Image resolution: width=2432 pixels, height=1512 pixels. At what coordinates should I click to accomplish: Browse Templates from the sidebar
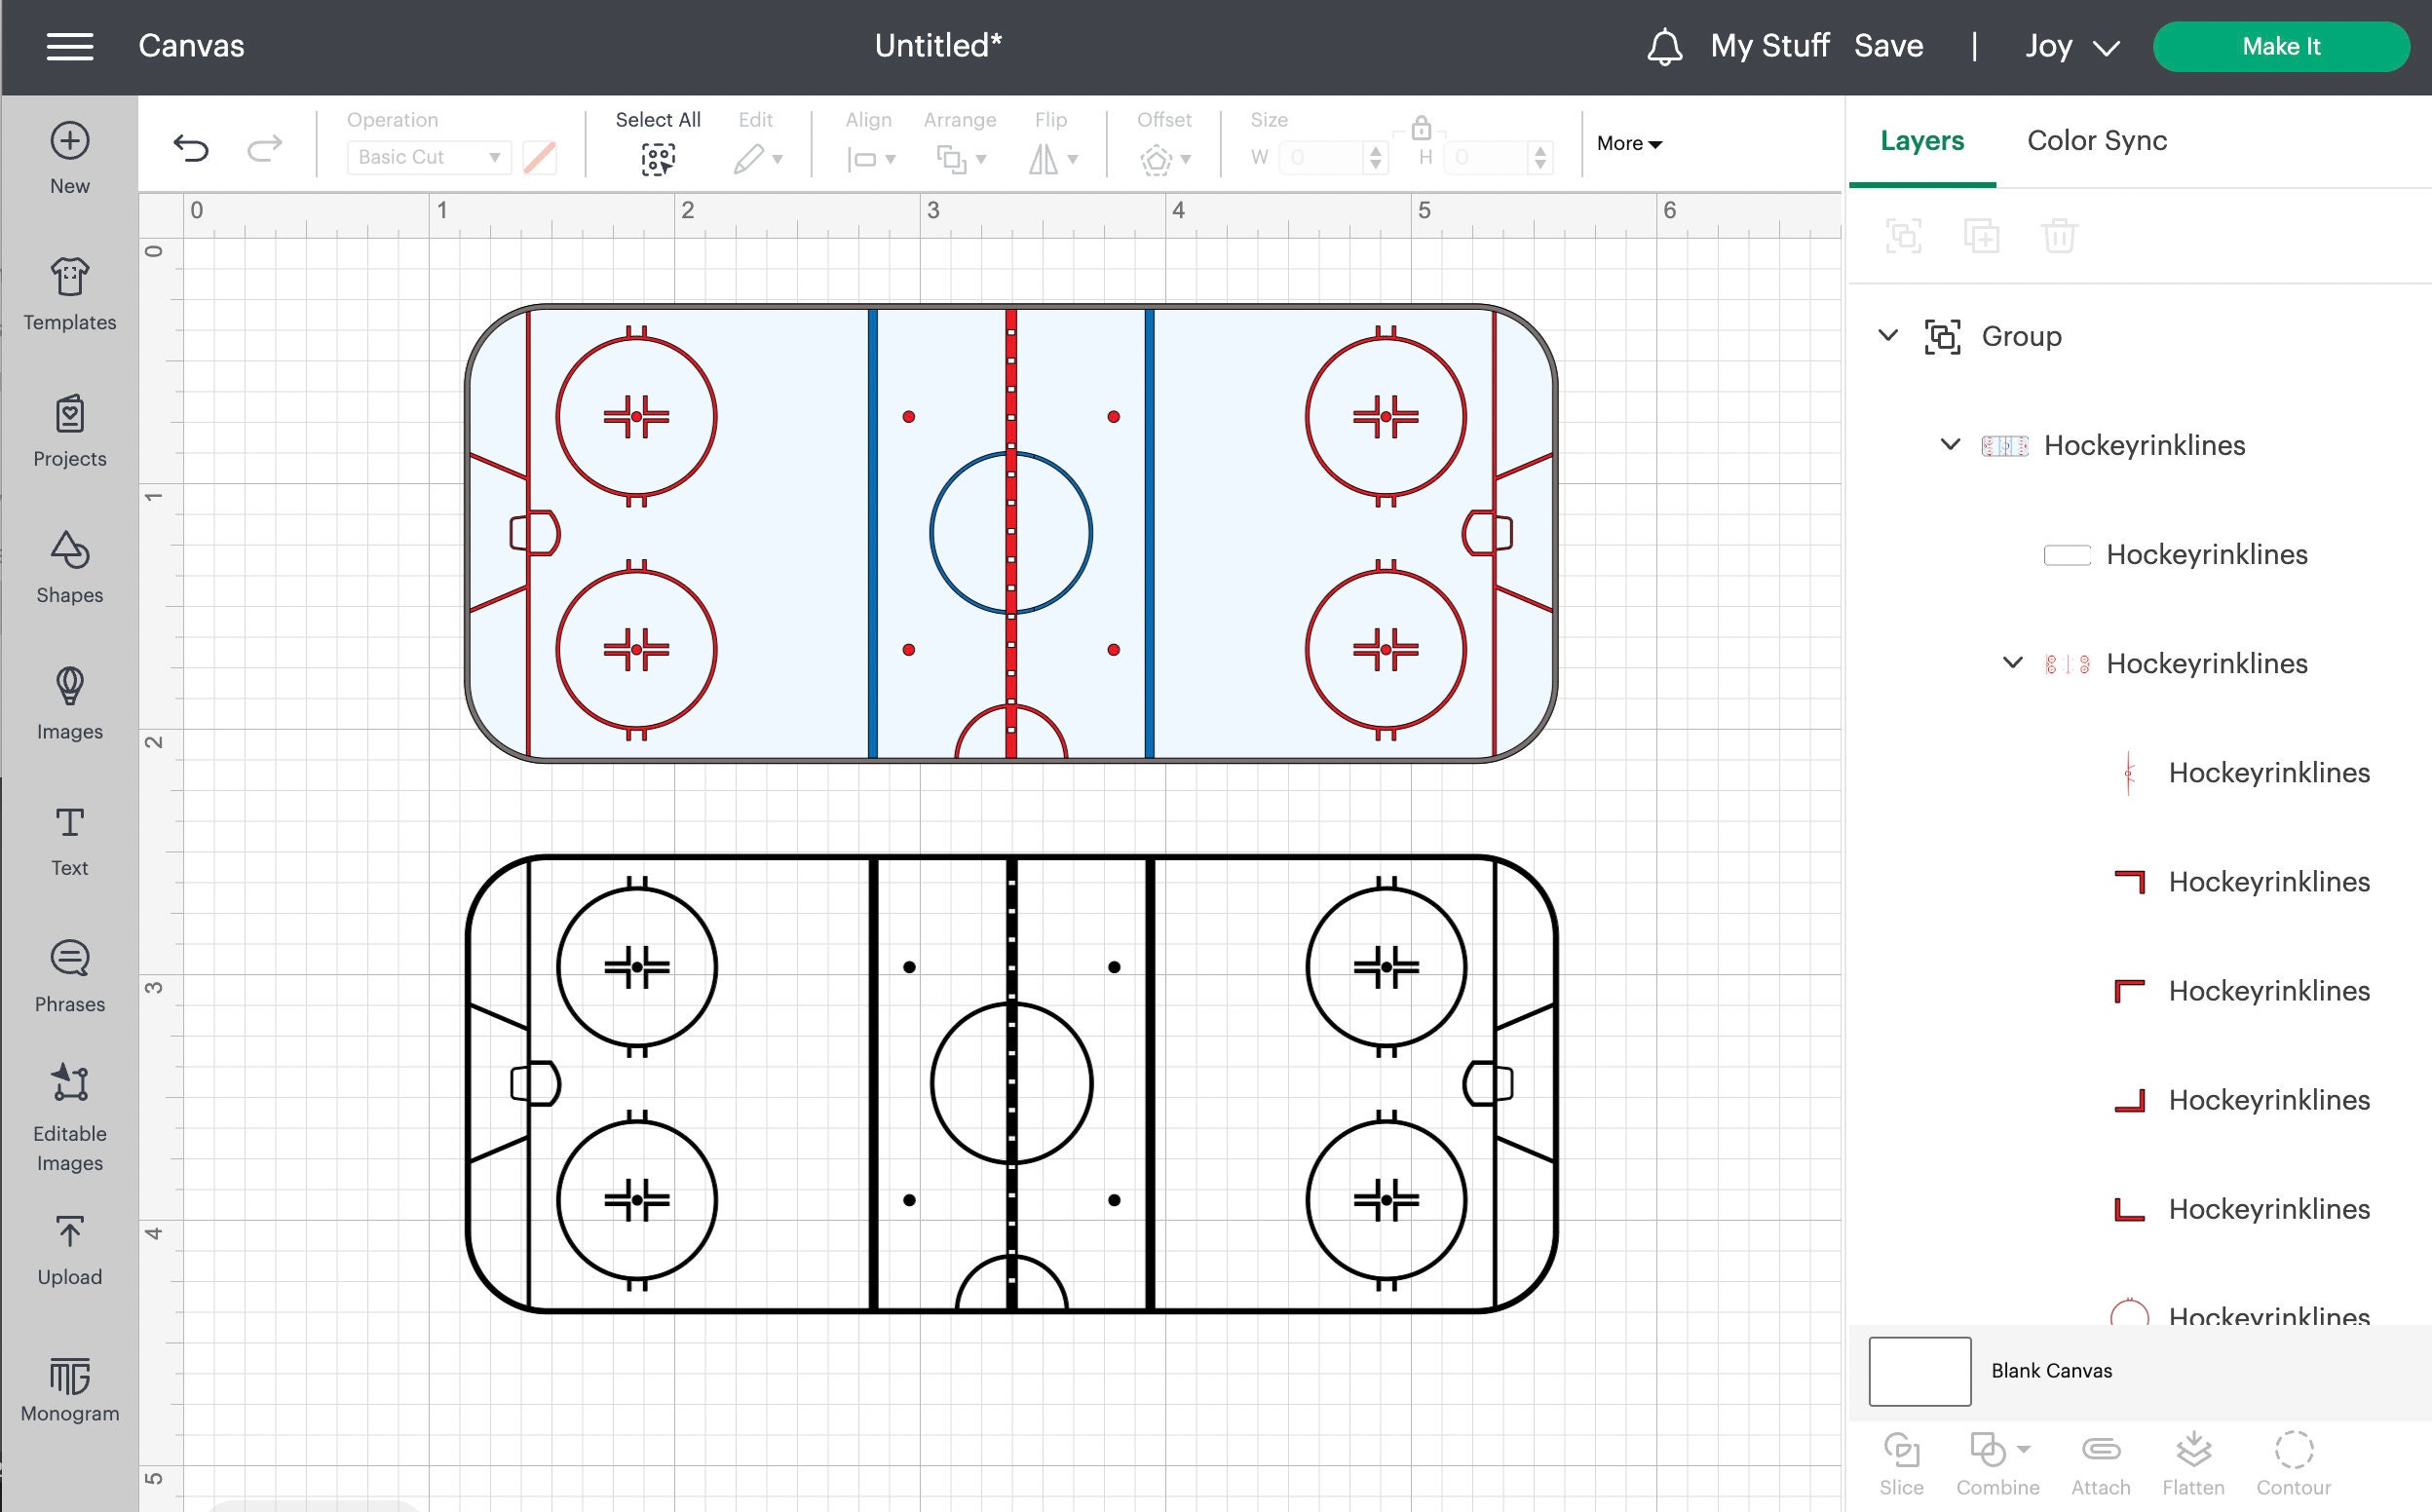click(69, 295)
